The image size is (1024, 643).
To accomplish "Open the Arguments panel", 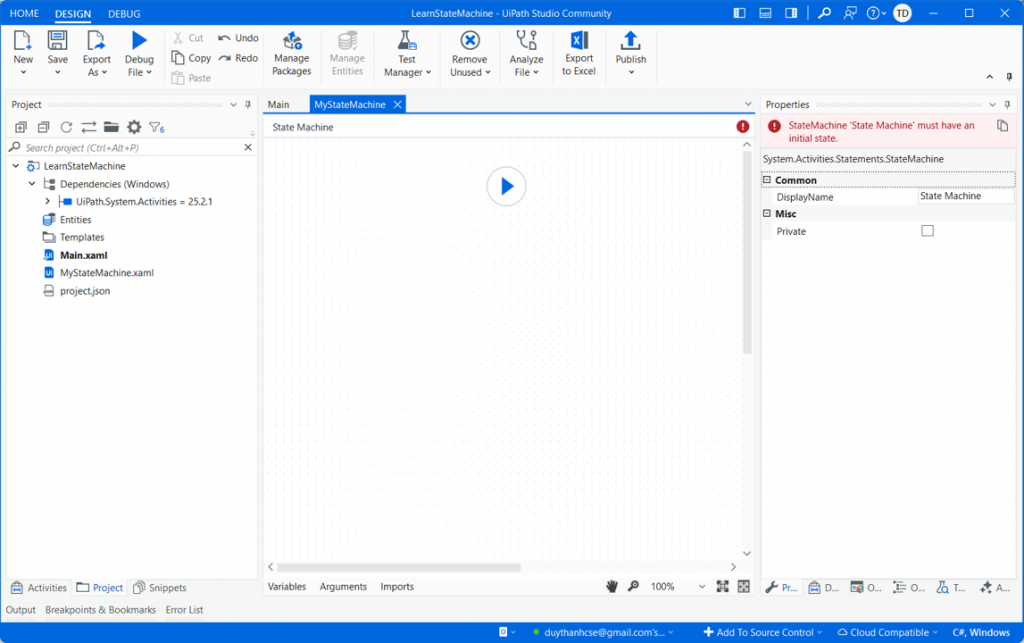I will point(343,586).
